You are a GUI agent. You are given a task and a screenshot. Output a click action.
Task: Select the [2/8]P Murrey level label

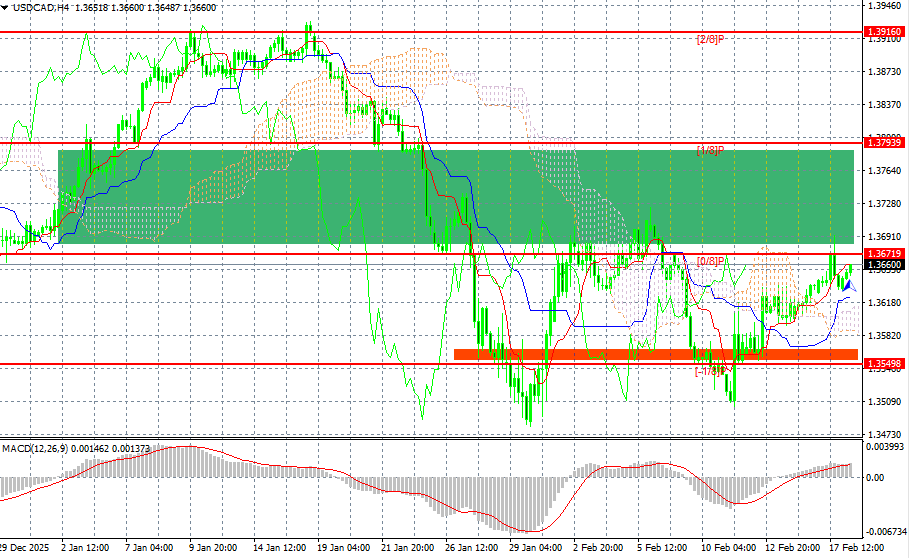pyautogui.click(x=710, y=39)
